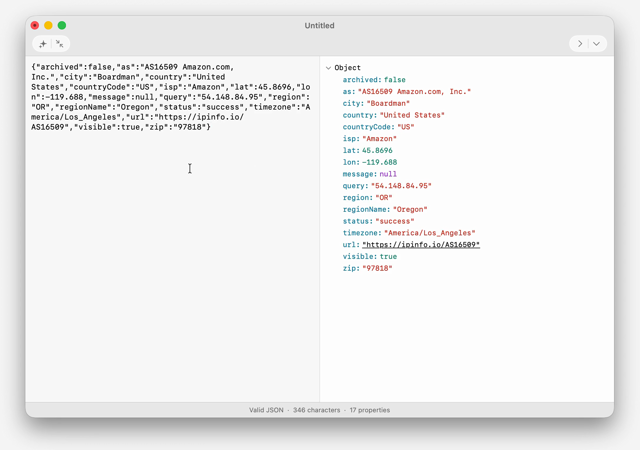Click the format/beautify JSON sparkle icon
Image resolution: width=640 pixels, height=450 pixels.
(x=43, y=44)
